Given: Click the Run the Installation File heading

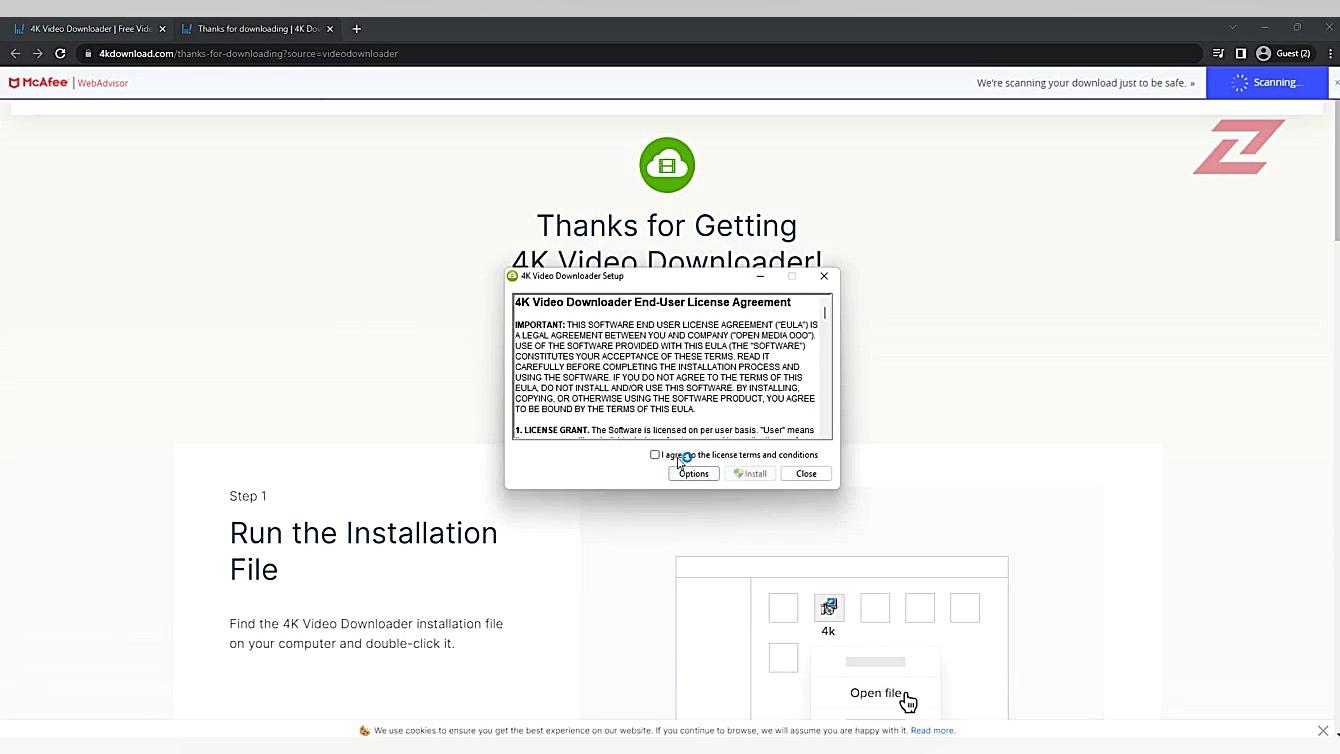Looking at the screenshot, I should [364, 551].
